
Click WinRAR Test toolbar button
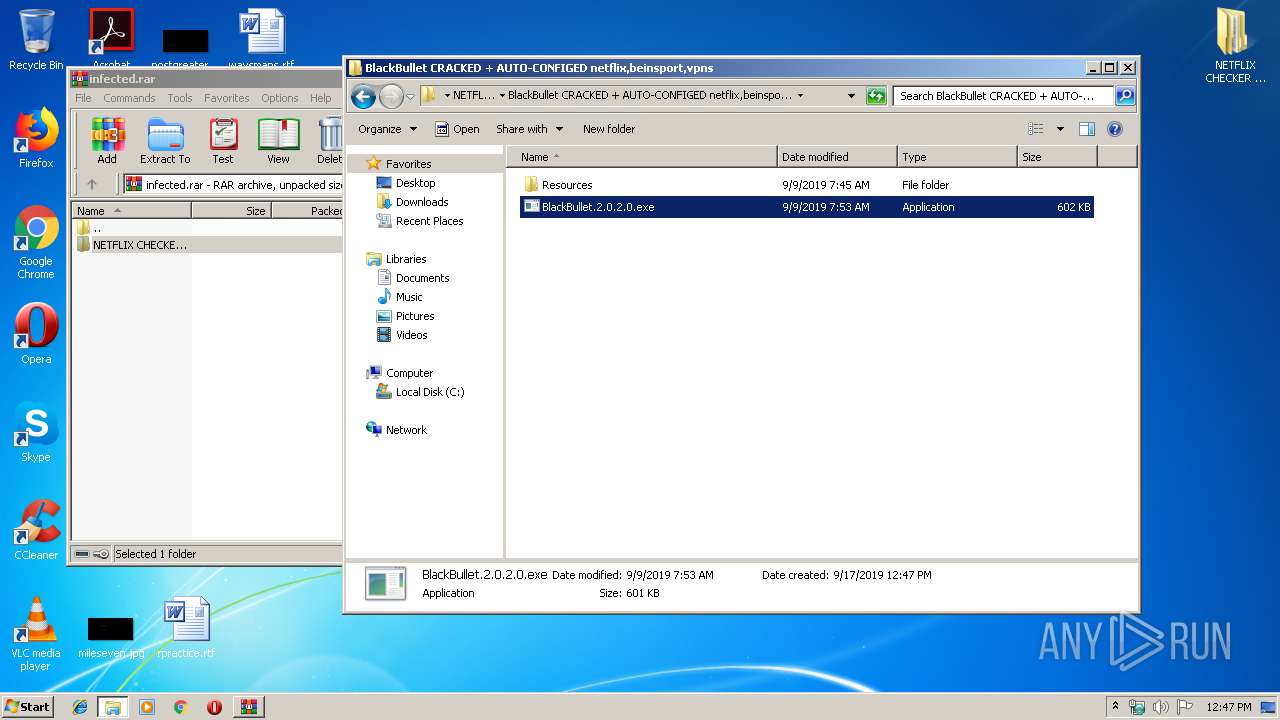pyautogui.click(x=223, y=141)
